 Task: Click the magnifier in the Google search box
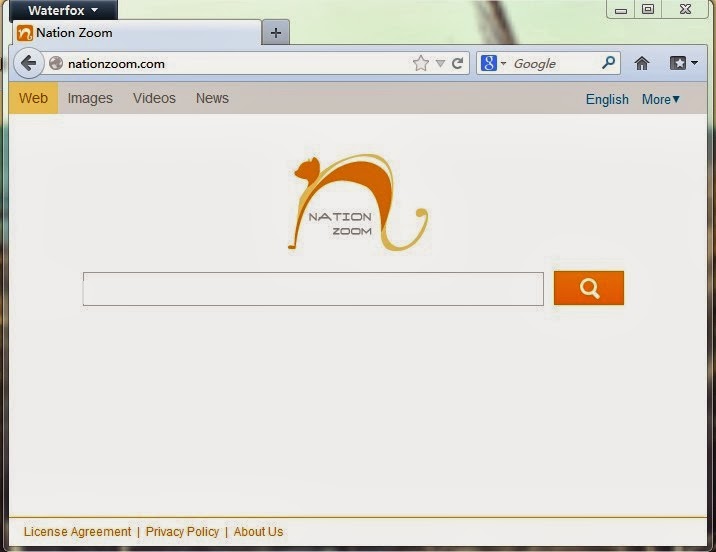pyautogui.click(x=608, y=63)
